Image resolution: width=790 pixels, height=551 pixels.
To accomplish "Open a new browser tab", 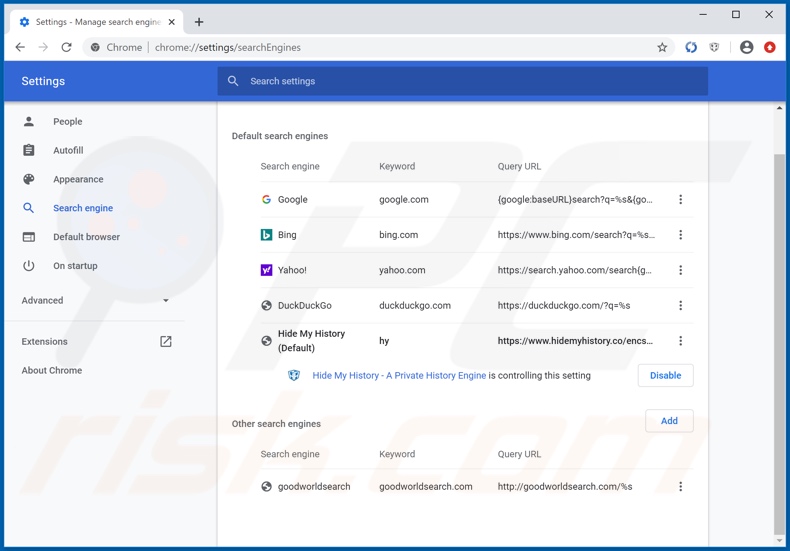I will (199, 22).
